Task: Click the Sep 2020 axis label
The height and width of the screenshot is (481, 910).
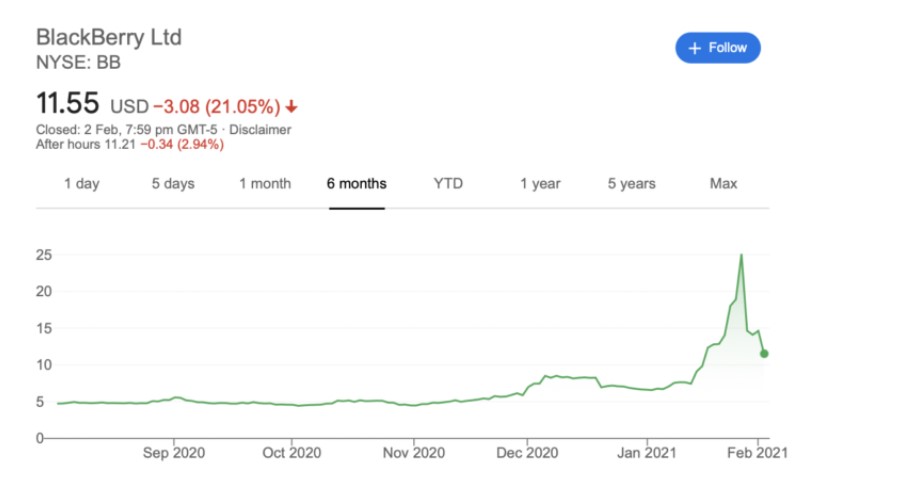Action: click(173, 452)
